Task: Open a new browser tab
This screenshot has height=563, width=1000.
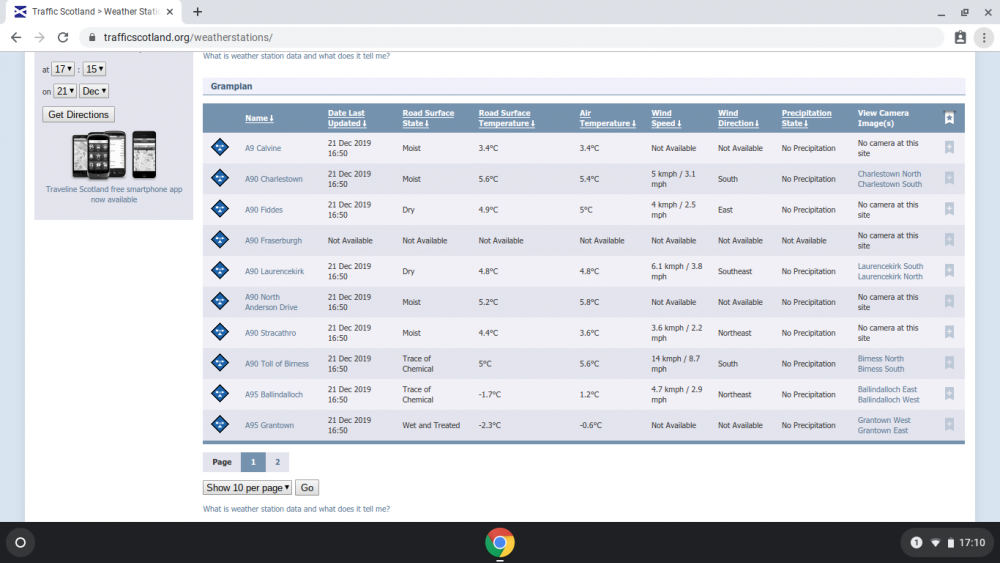Action: (198, 11)
